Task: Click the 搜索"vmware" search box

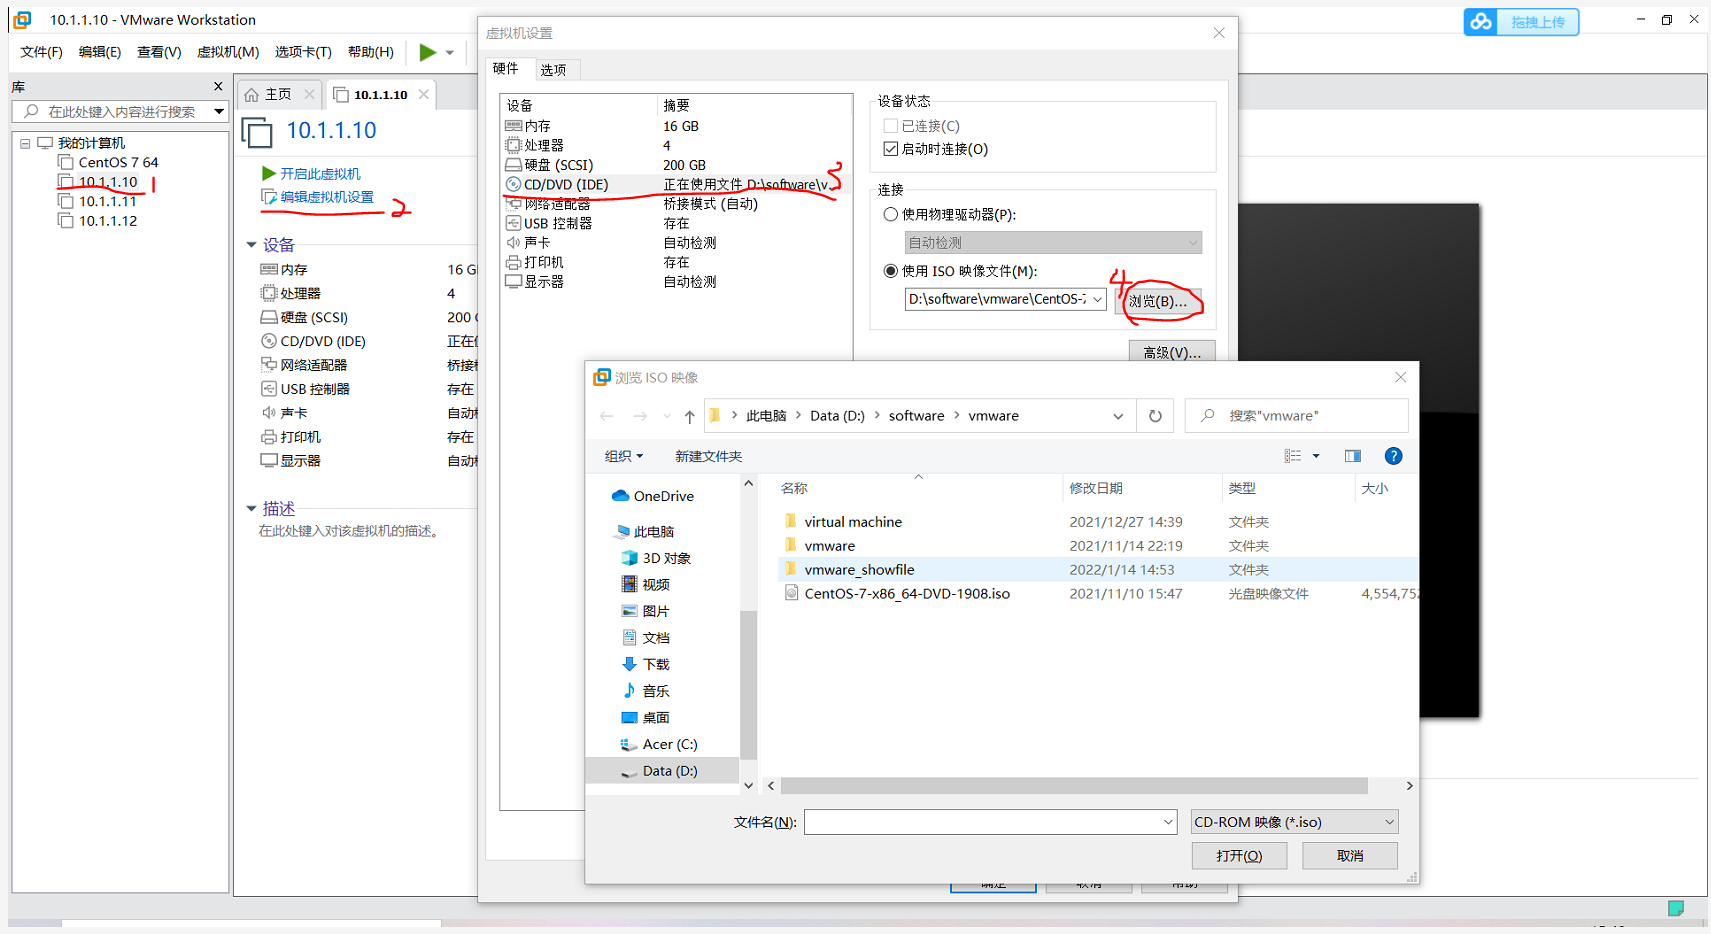Action: tap(1297, 416)
